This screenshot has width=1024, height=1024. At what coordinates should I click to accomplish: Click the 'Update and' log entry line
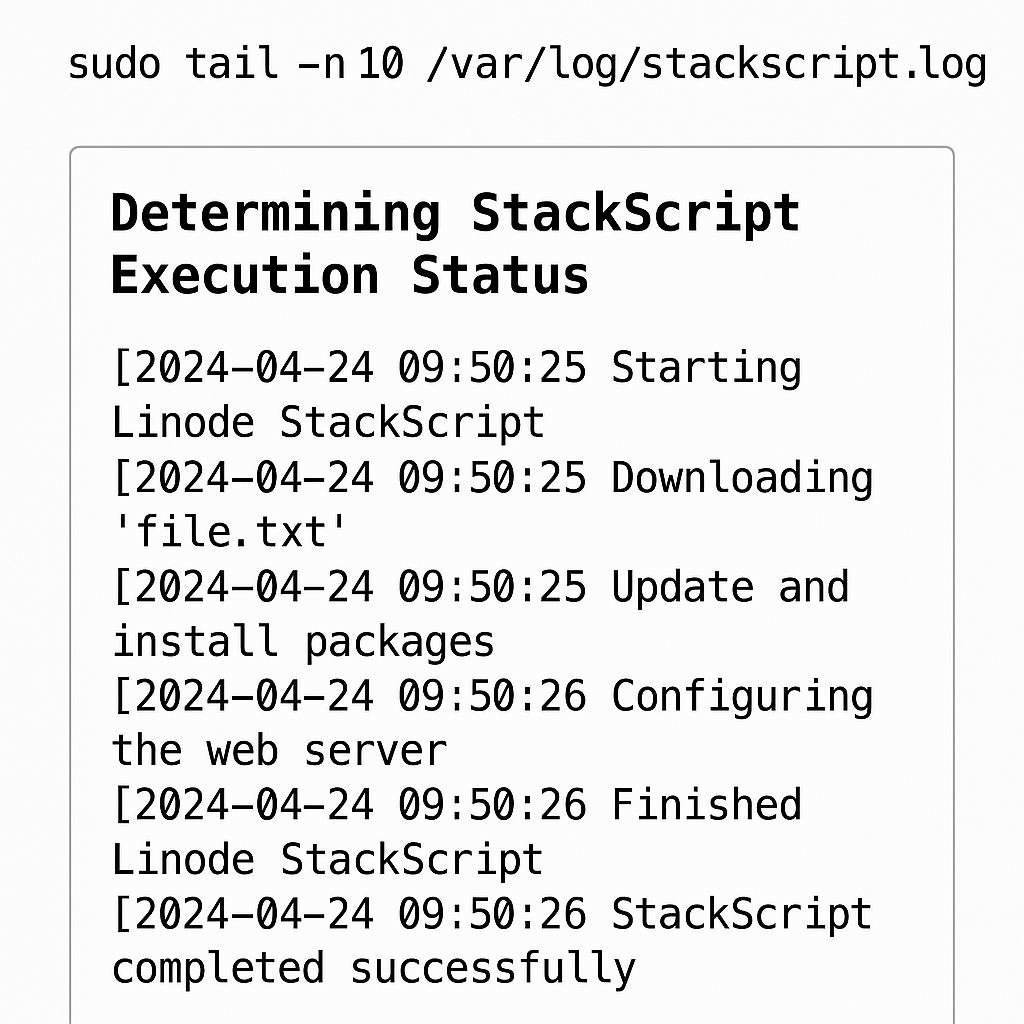pyautogui.click(x=481, y=586)
